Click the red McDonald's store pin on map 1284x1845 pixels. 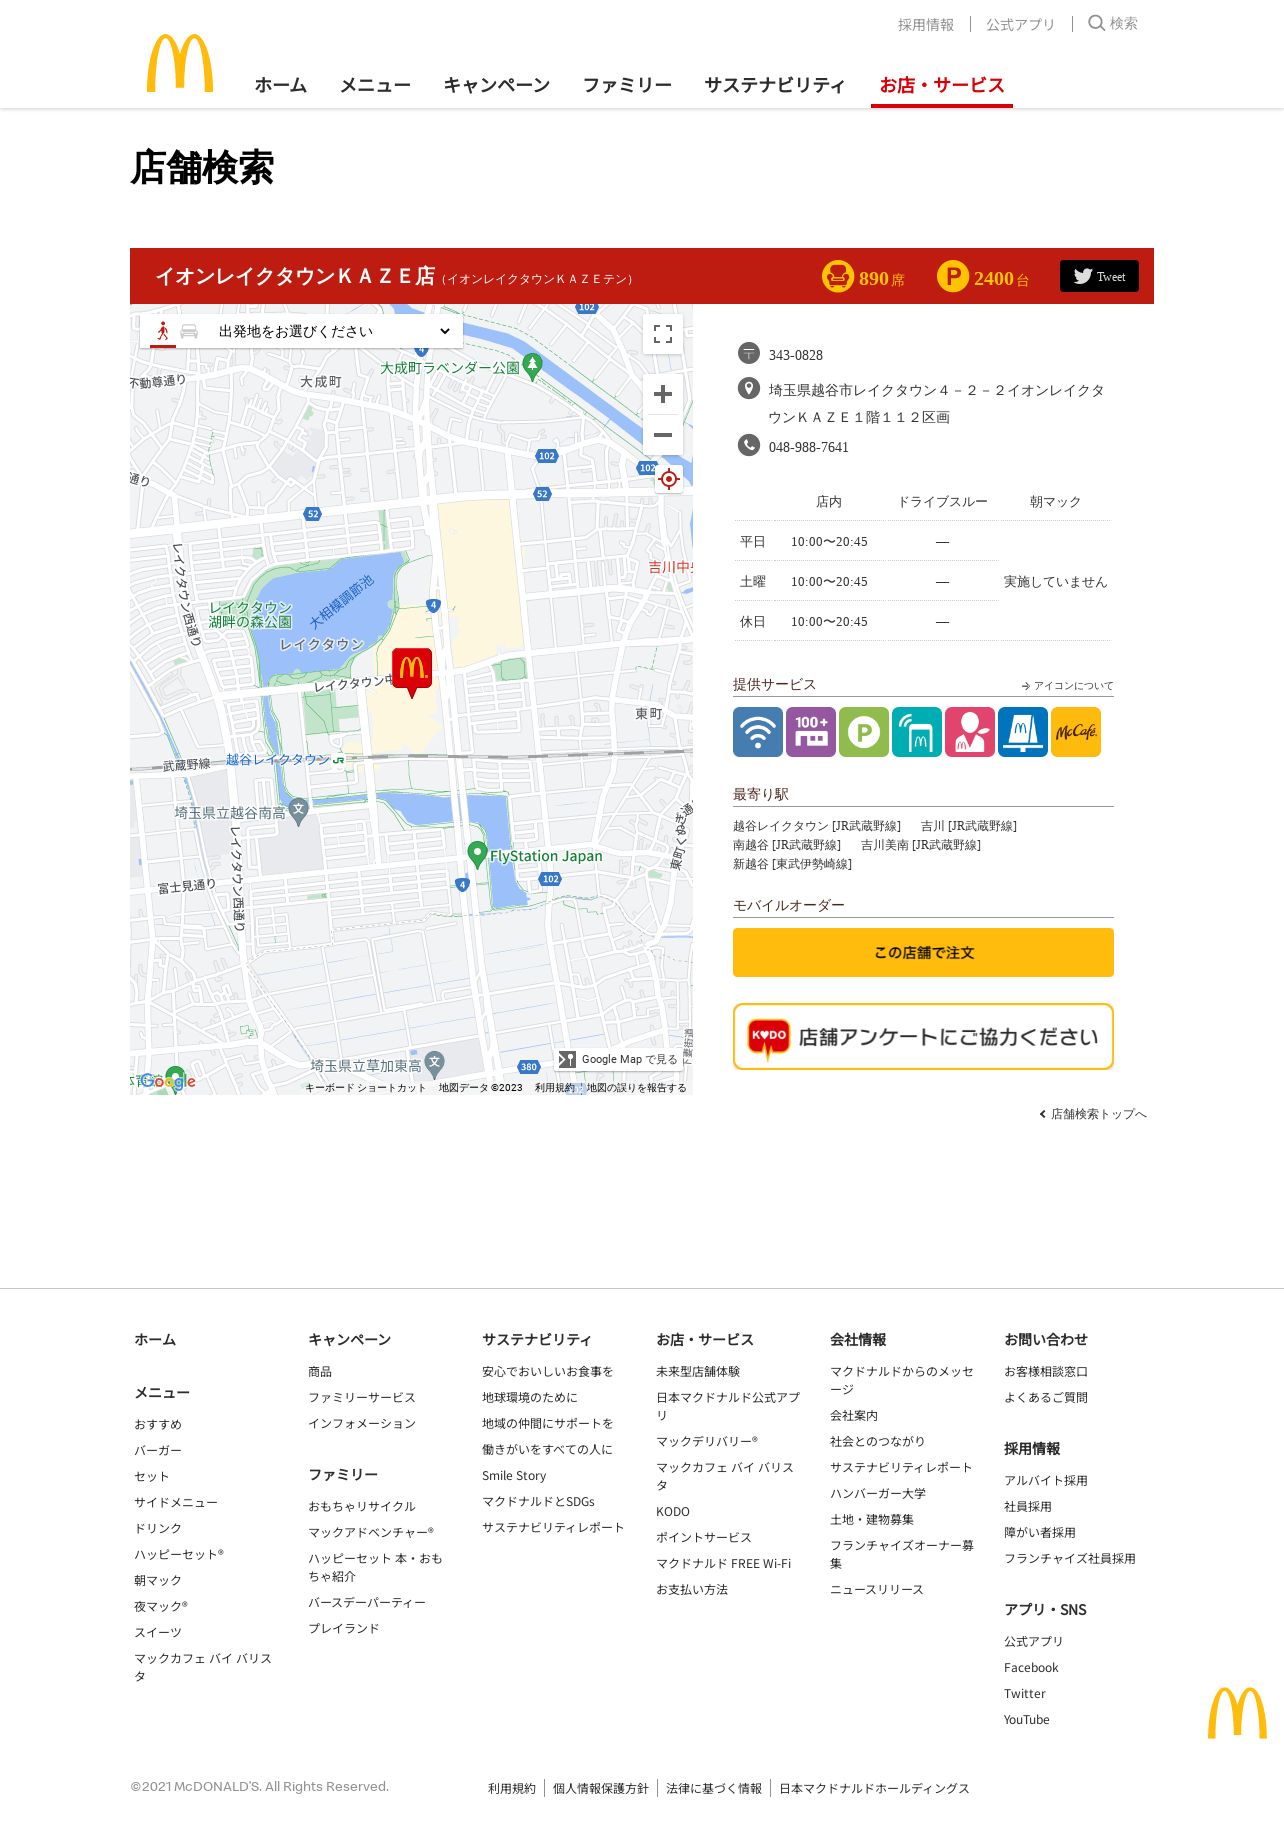tap(411, 672)
